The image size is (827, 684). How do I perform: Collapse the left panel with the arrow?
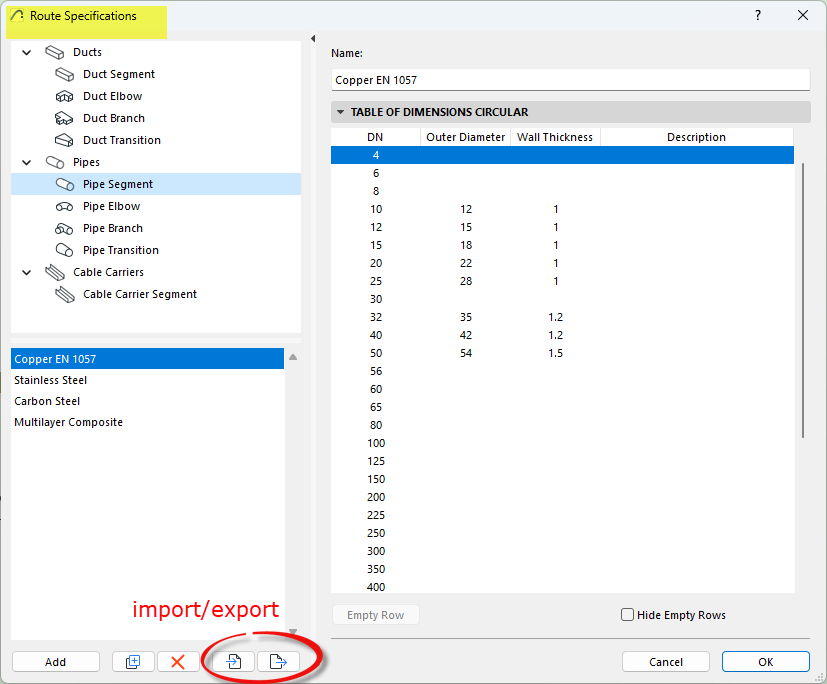click(x=313, y=38)
